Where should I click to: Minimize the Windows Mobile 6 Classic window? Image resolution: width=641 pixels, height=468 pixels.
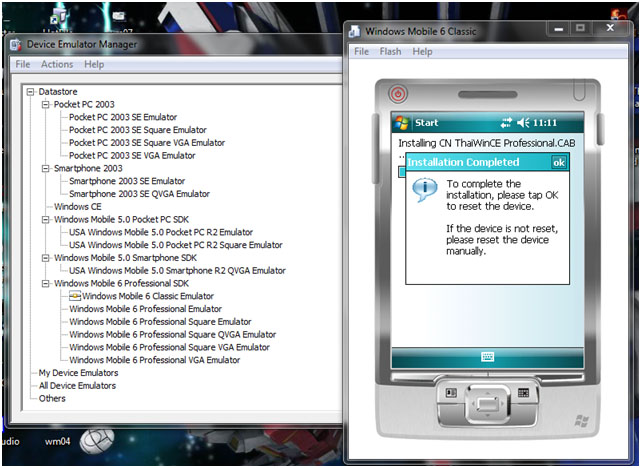click(x=559, y=29)
